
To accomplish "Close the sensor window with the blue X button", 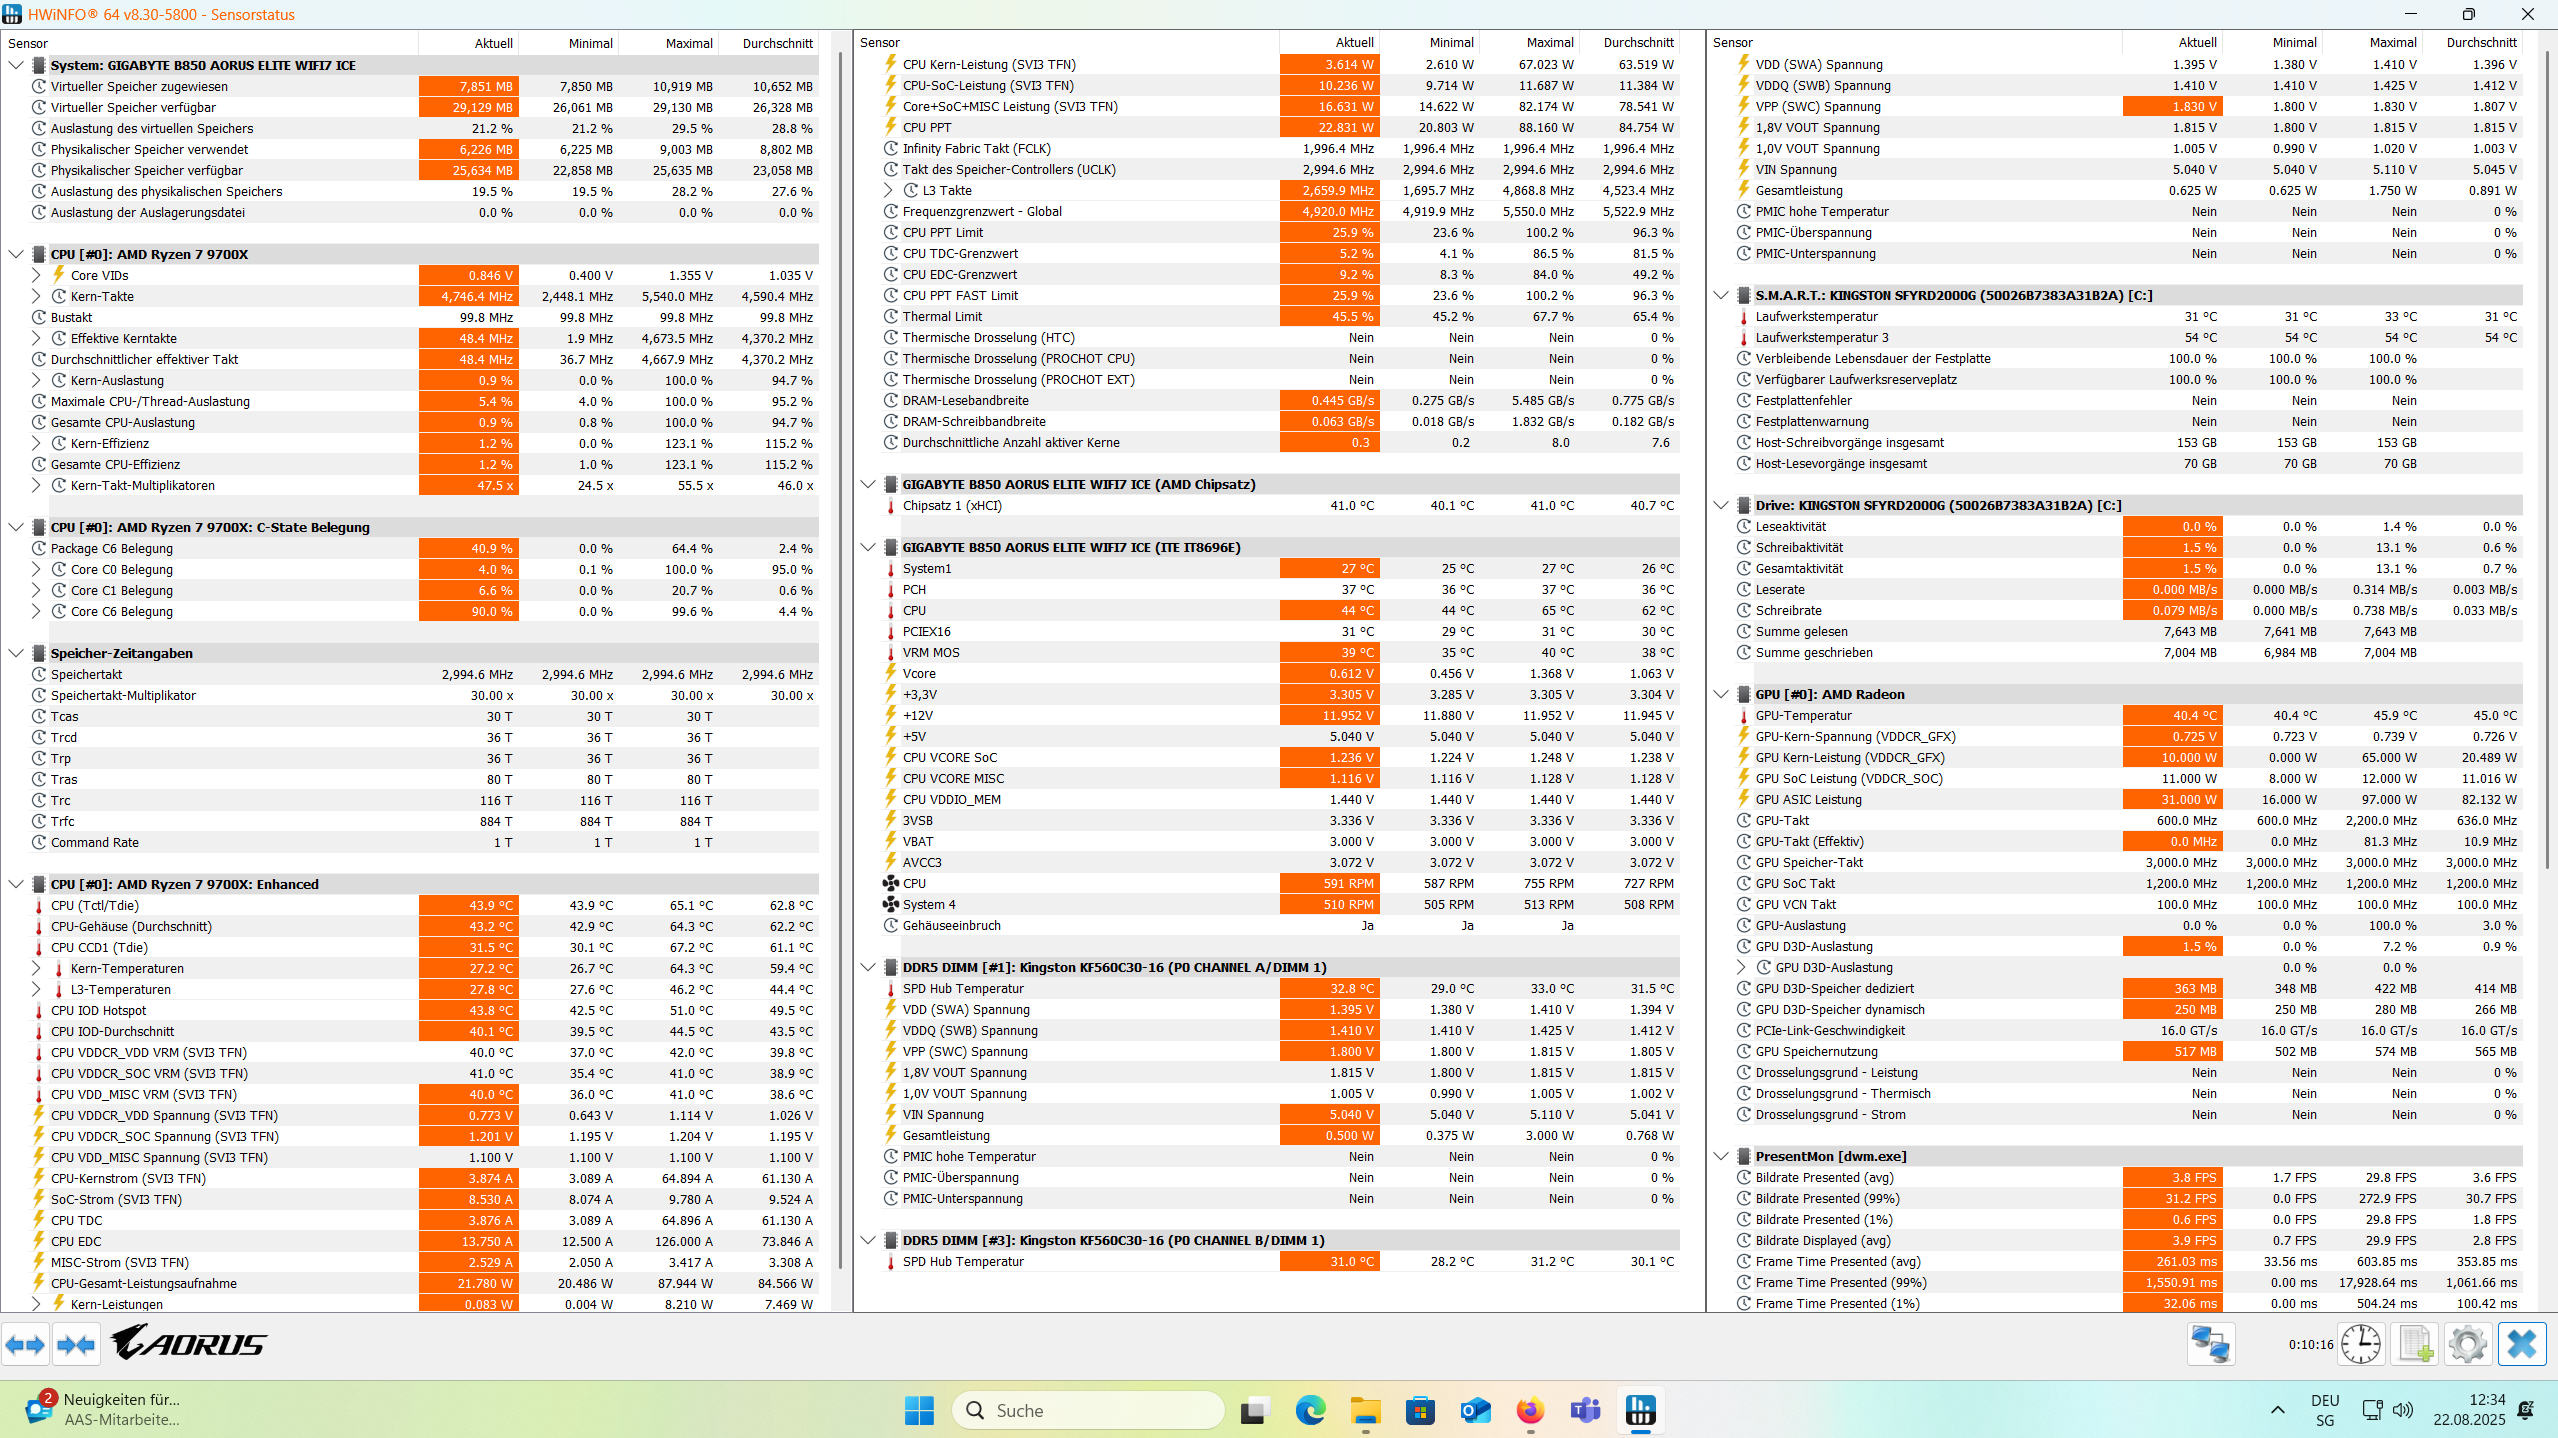I will tap(2522, 1344).
